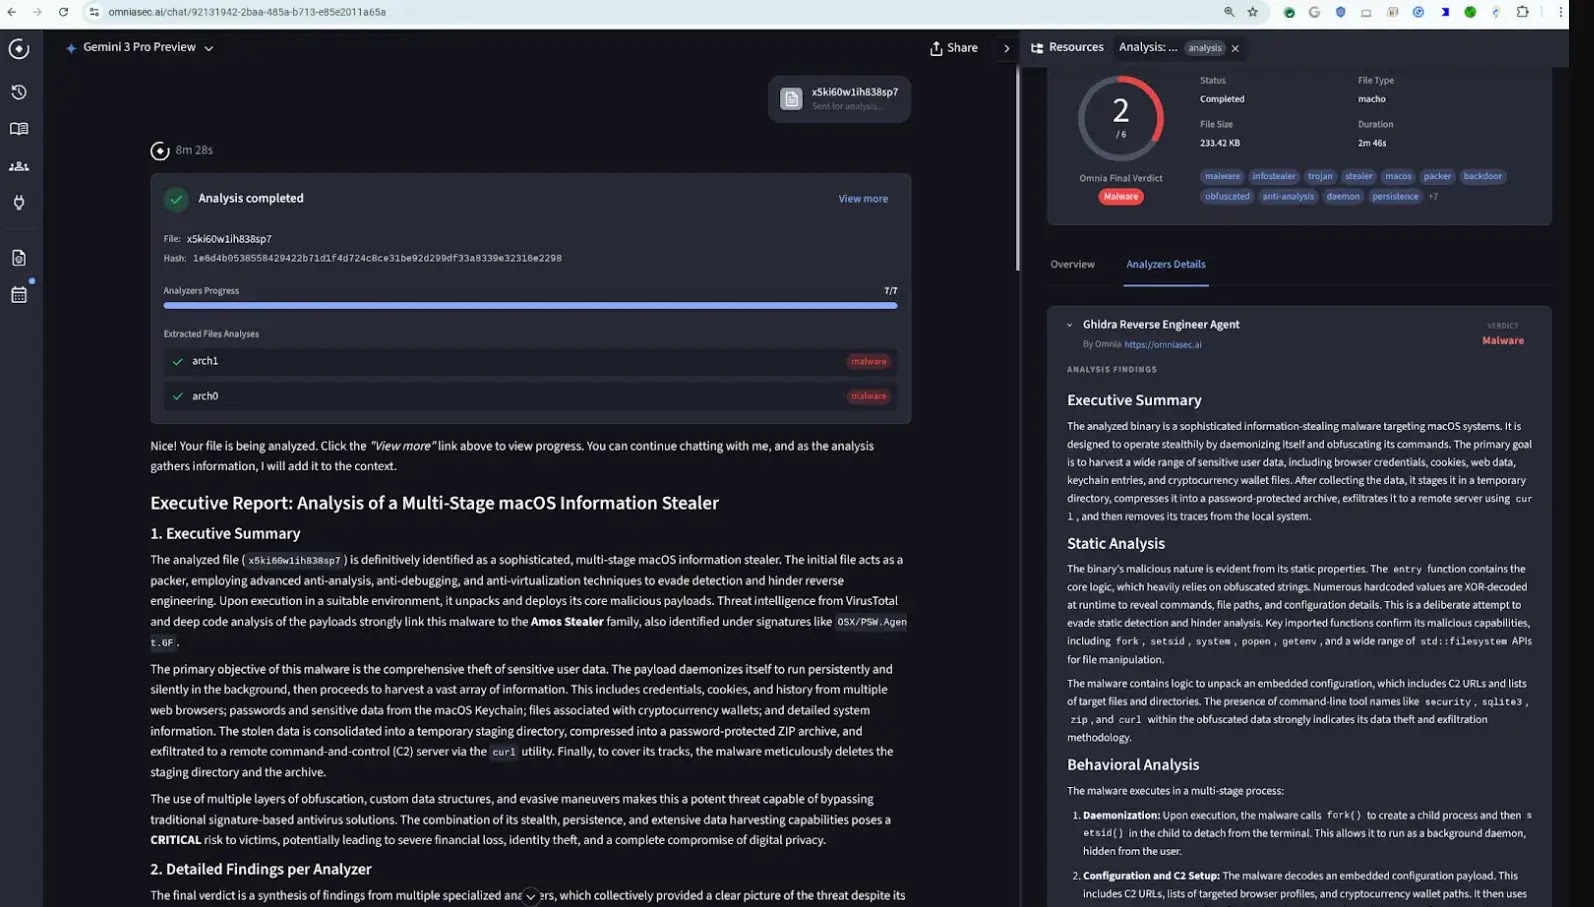Screen dimensions: 1594x907
Task: Click the persistence tag
Action: [x=1395, y=197]
